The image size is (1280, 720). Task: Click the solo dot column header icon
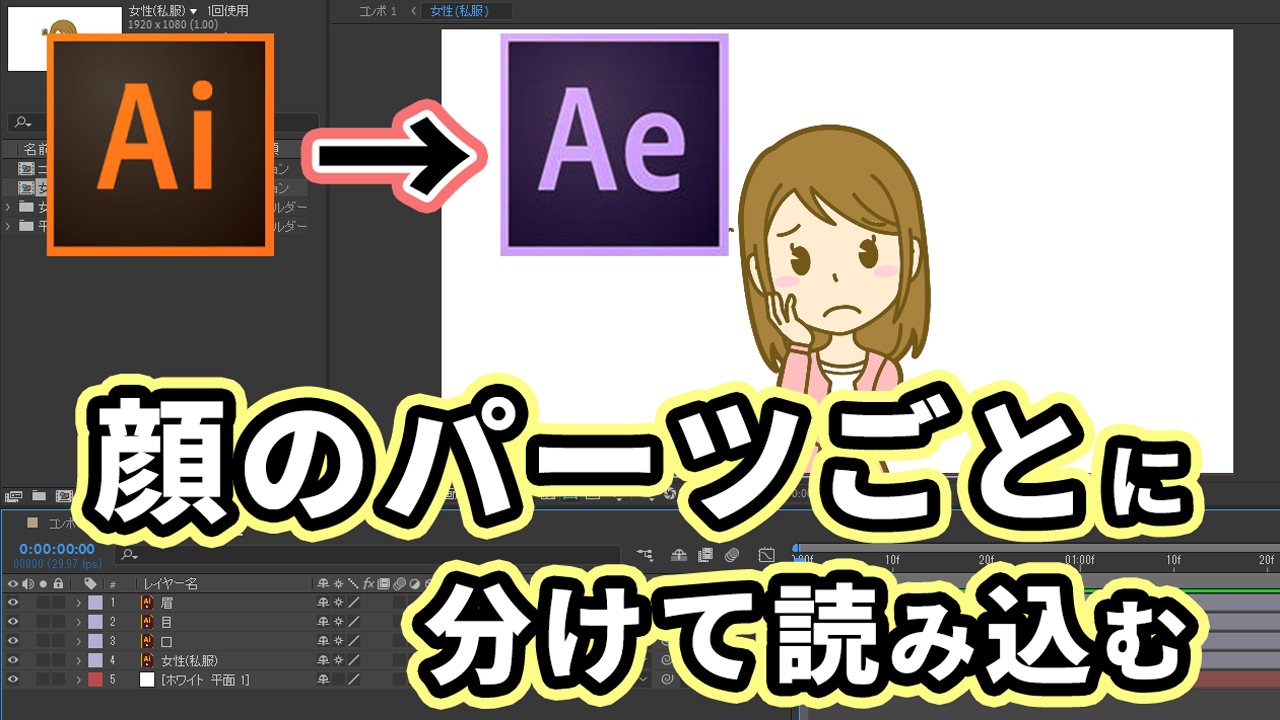[x=43, y=583]
